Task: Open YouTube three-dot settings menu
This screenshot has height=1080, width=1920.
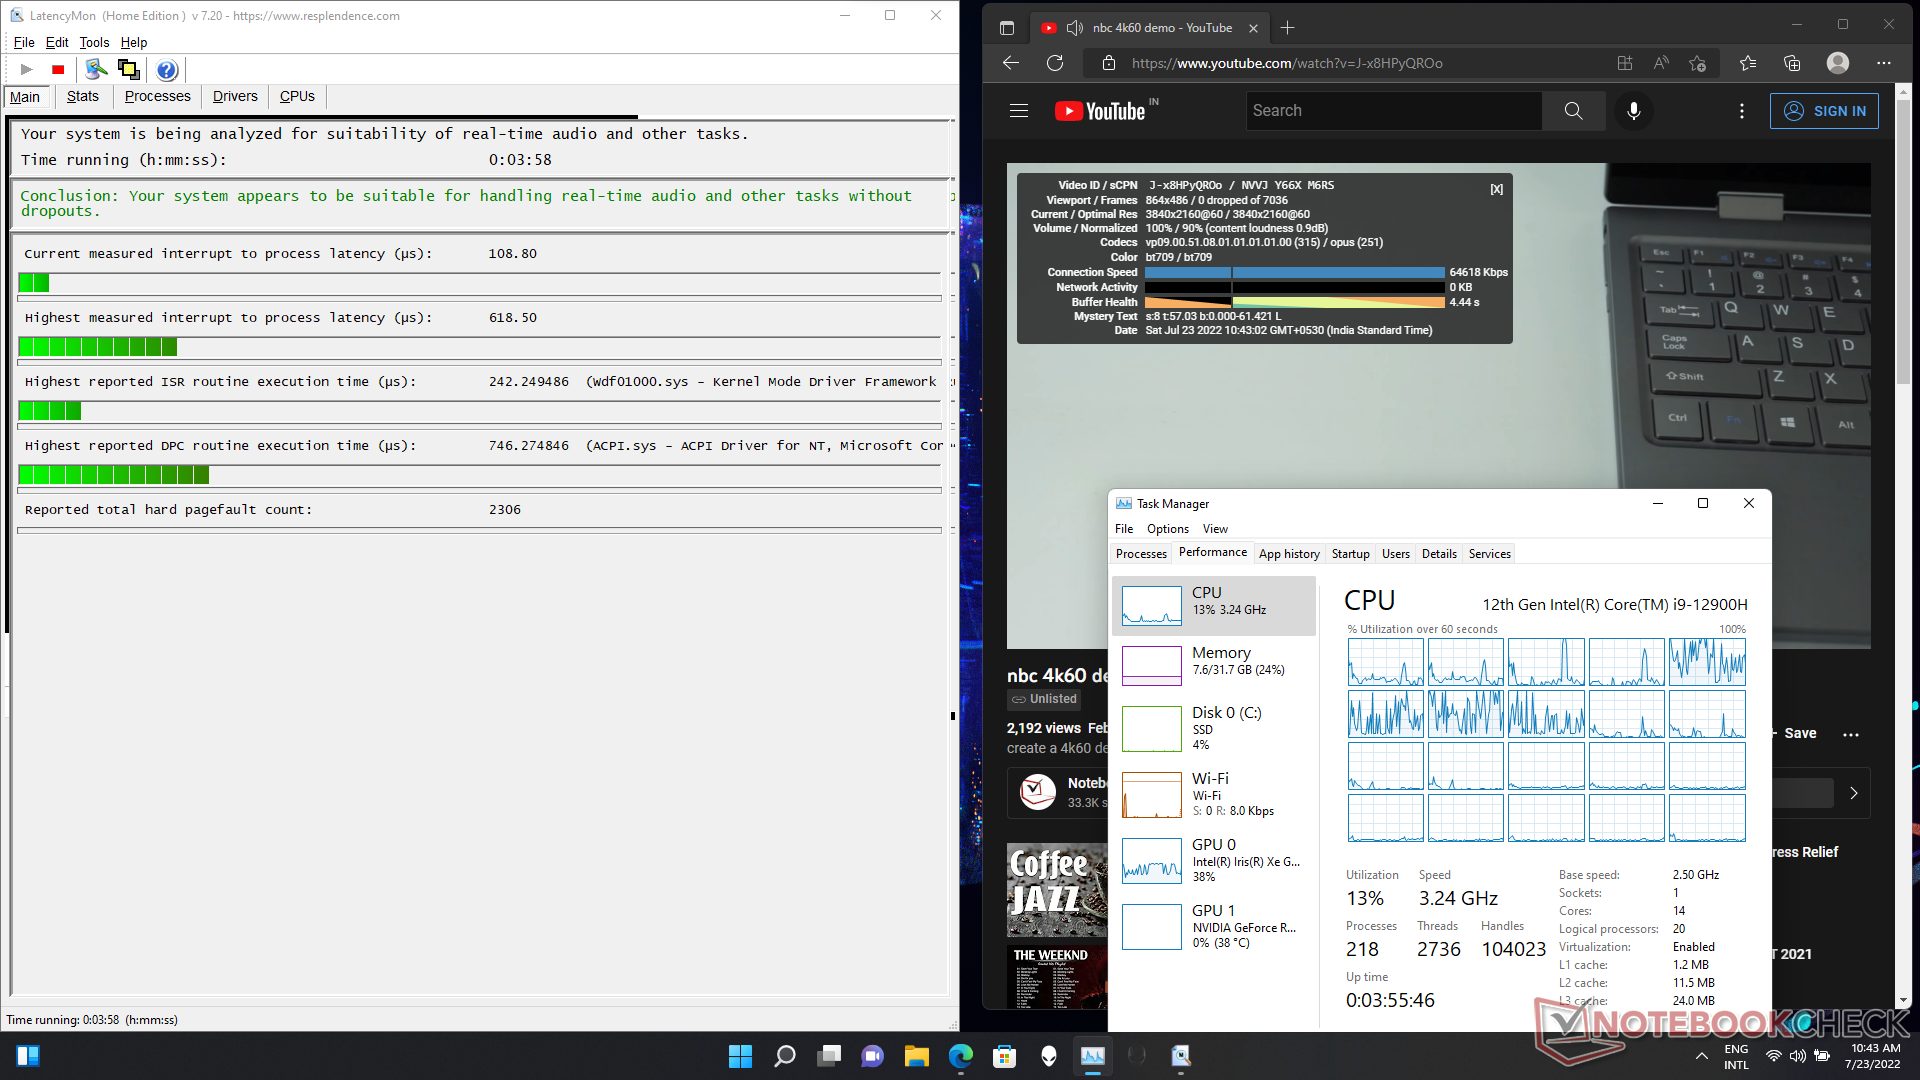Action: pyautogui.click(x=1741, y=111)
